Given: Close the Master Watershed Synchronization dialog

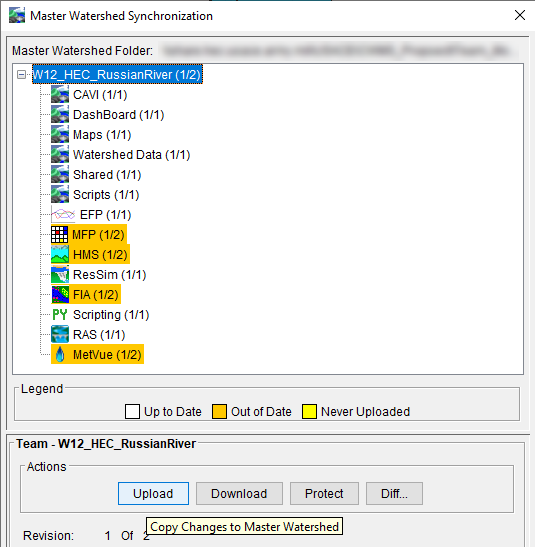Looking at the screenshot, I should click(520, 15).
